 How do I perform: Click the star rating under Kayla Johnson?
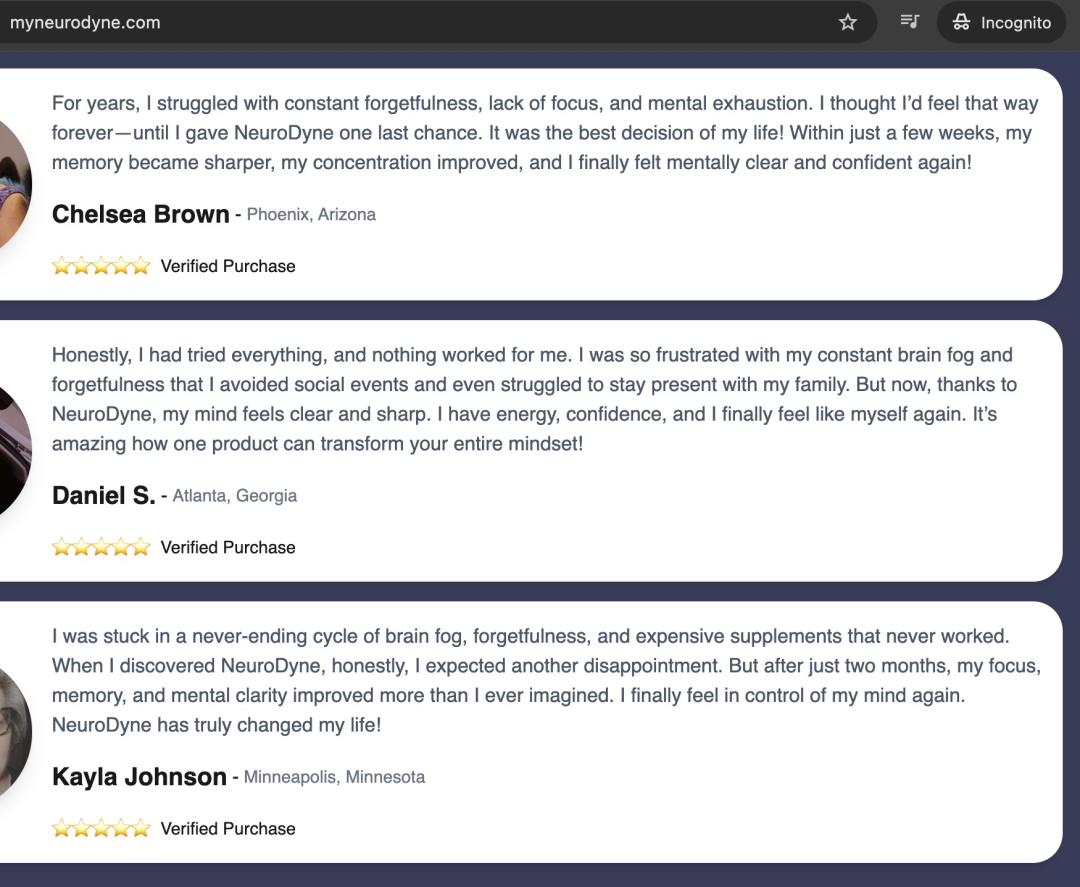(x=101, y=828)
